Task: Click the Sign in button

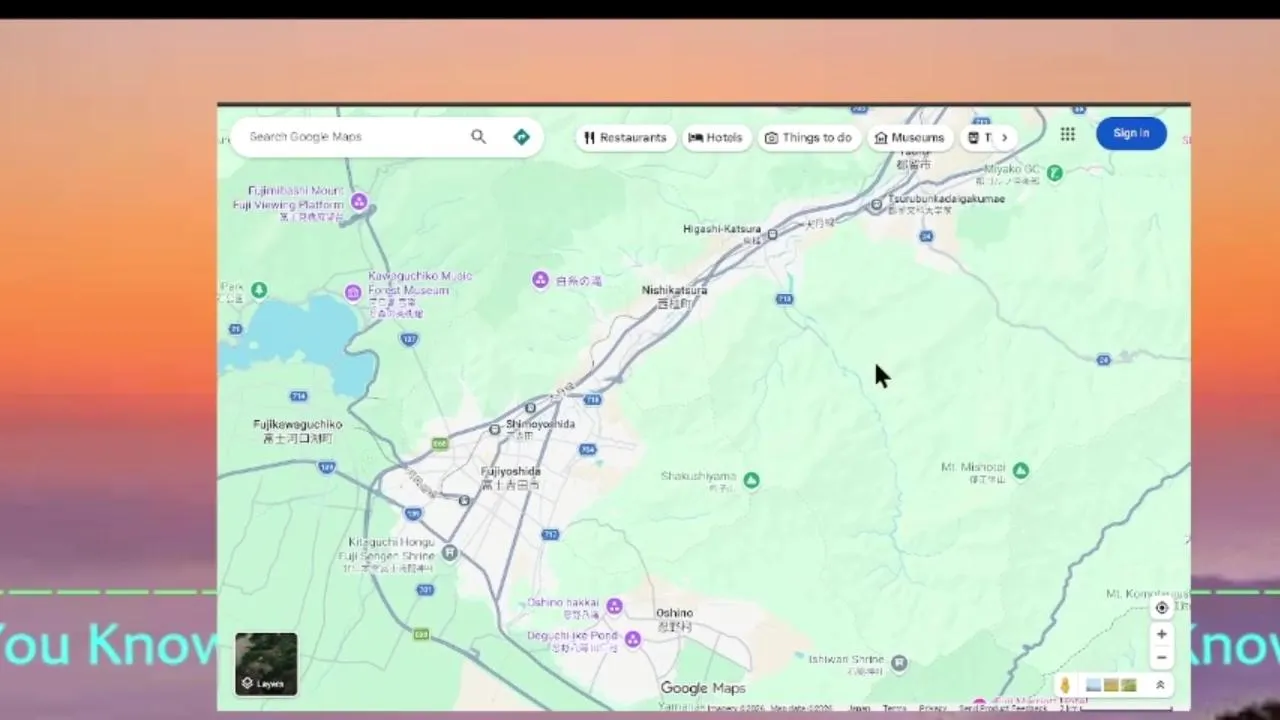Action: pyautogui.click(x=1131, y=133)
